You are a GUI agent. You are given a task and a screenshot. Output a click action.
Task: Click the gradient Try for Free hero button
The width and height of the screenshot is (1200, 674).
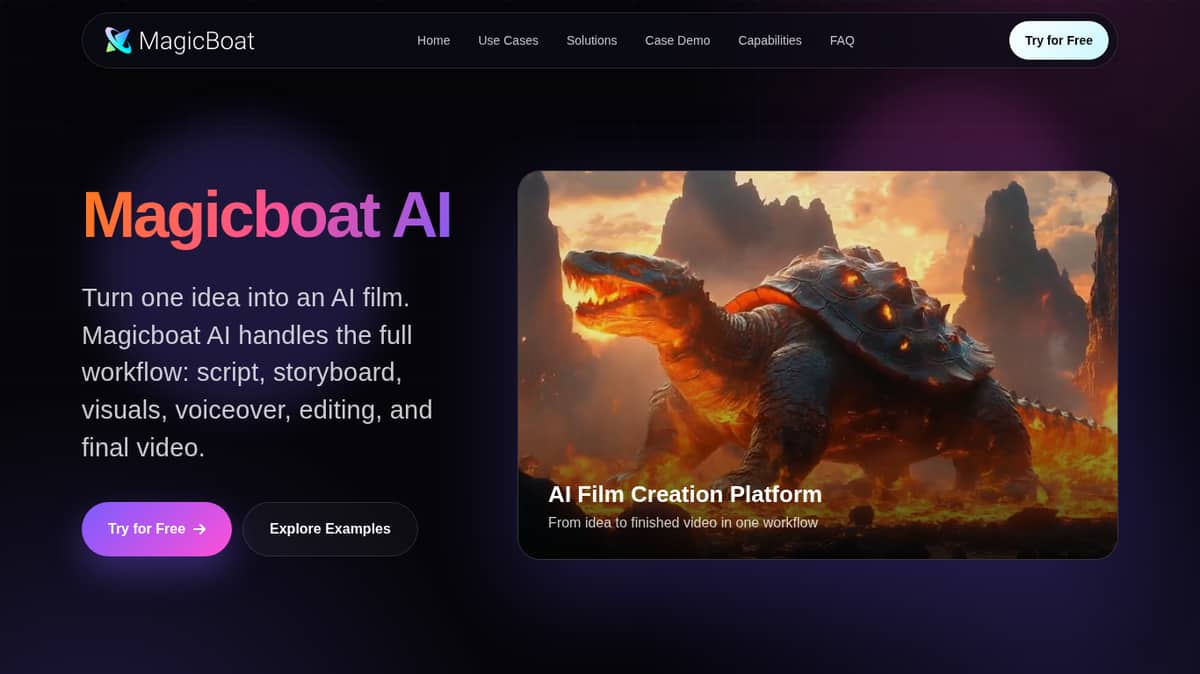(x=156, y=529)
